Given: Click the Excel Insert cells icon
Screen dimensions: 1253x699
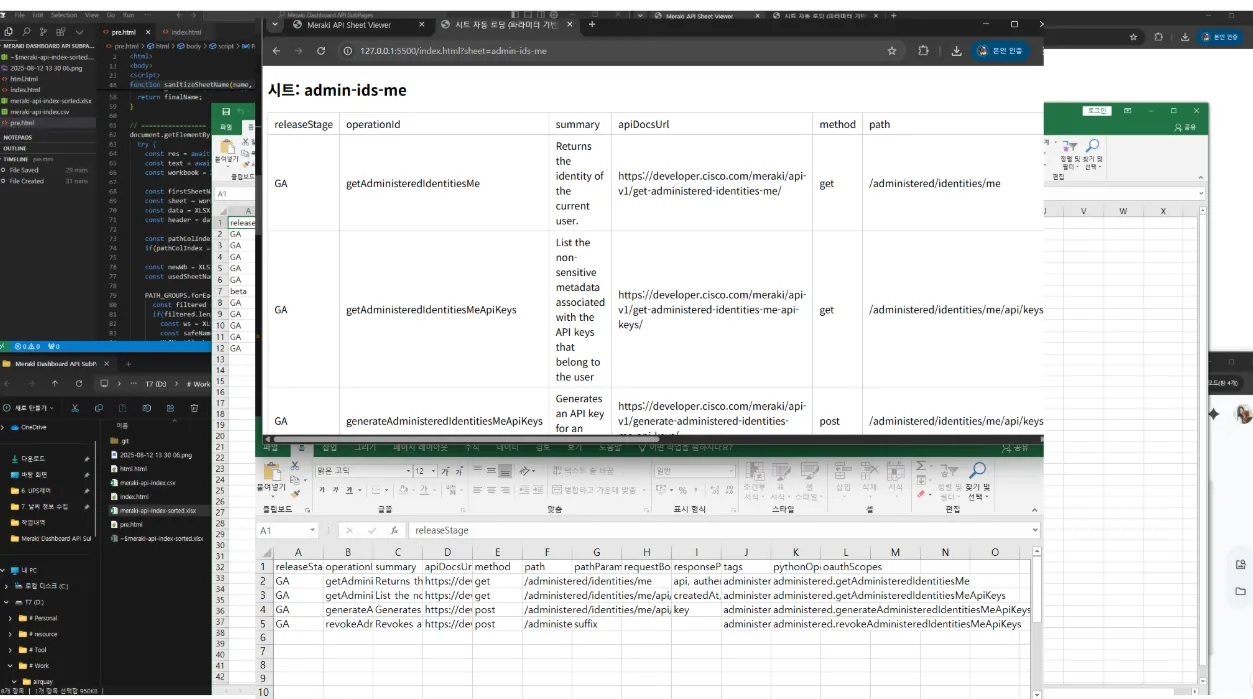Looking at the screenshot, I should coord(843,470).
